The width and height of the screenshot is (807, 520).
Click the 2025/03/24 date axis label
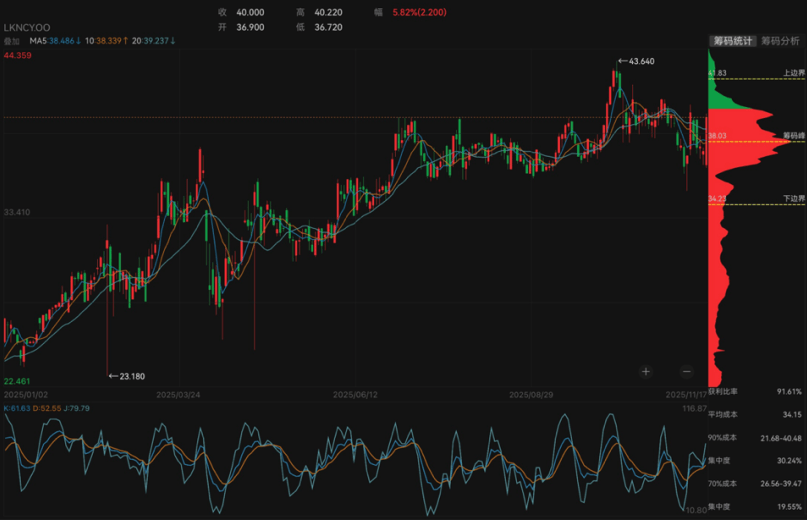[179, 395]
